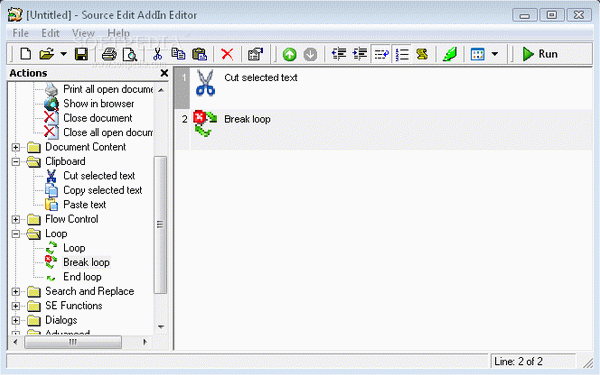600x375 pixels.
Task: Click the Actions tree scroll down arrow
Action: click(x=161, y=327)
